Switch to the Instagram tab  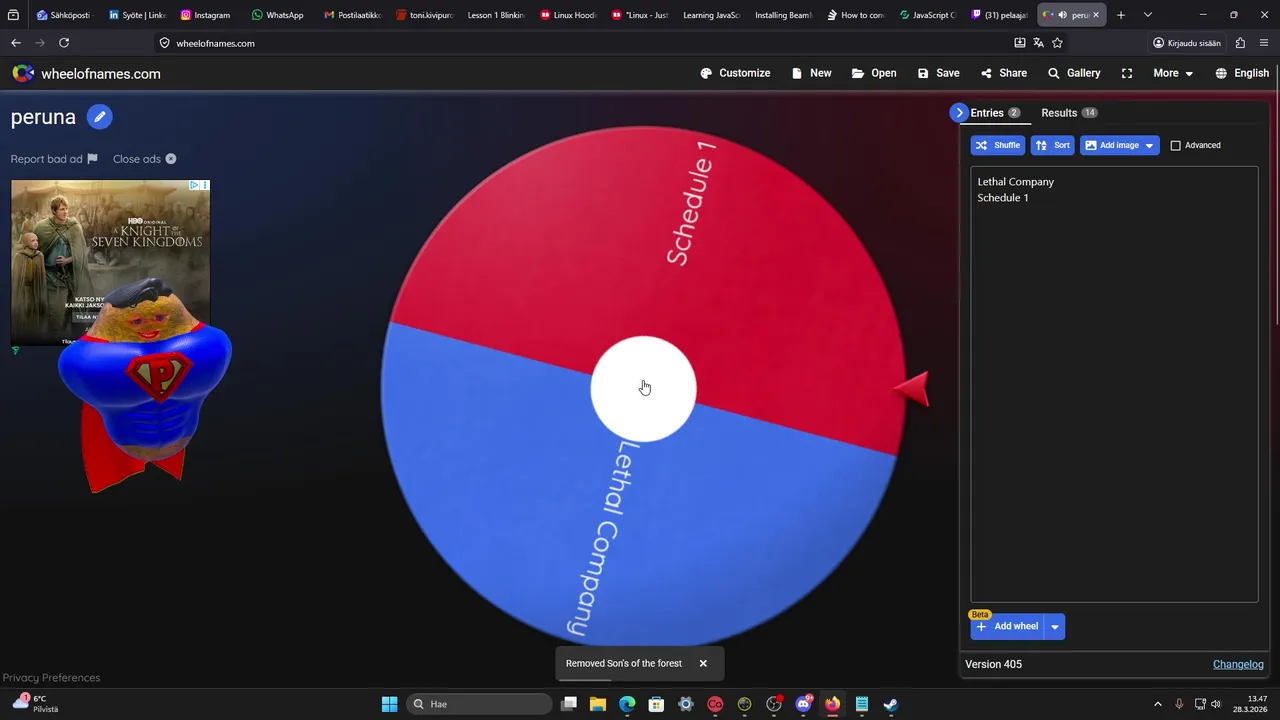tap(205, 15)
